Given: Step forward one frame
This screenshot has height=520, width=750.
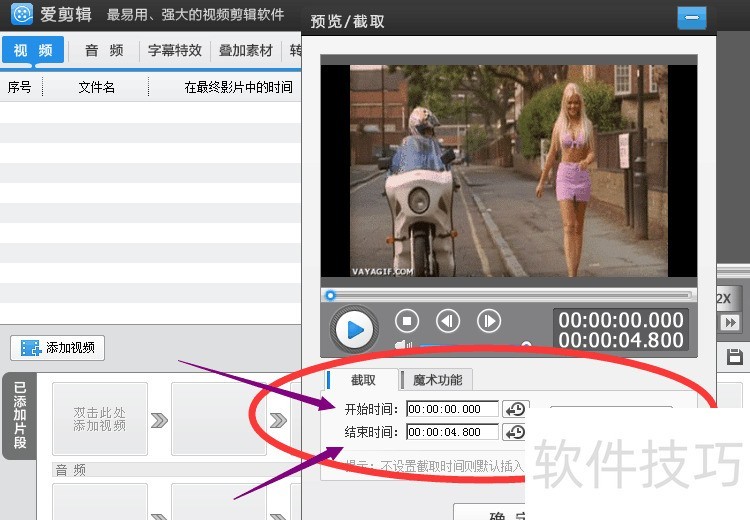Looking at the screenshot, I should click(x=488, y=321).
